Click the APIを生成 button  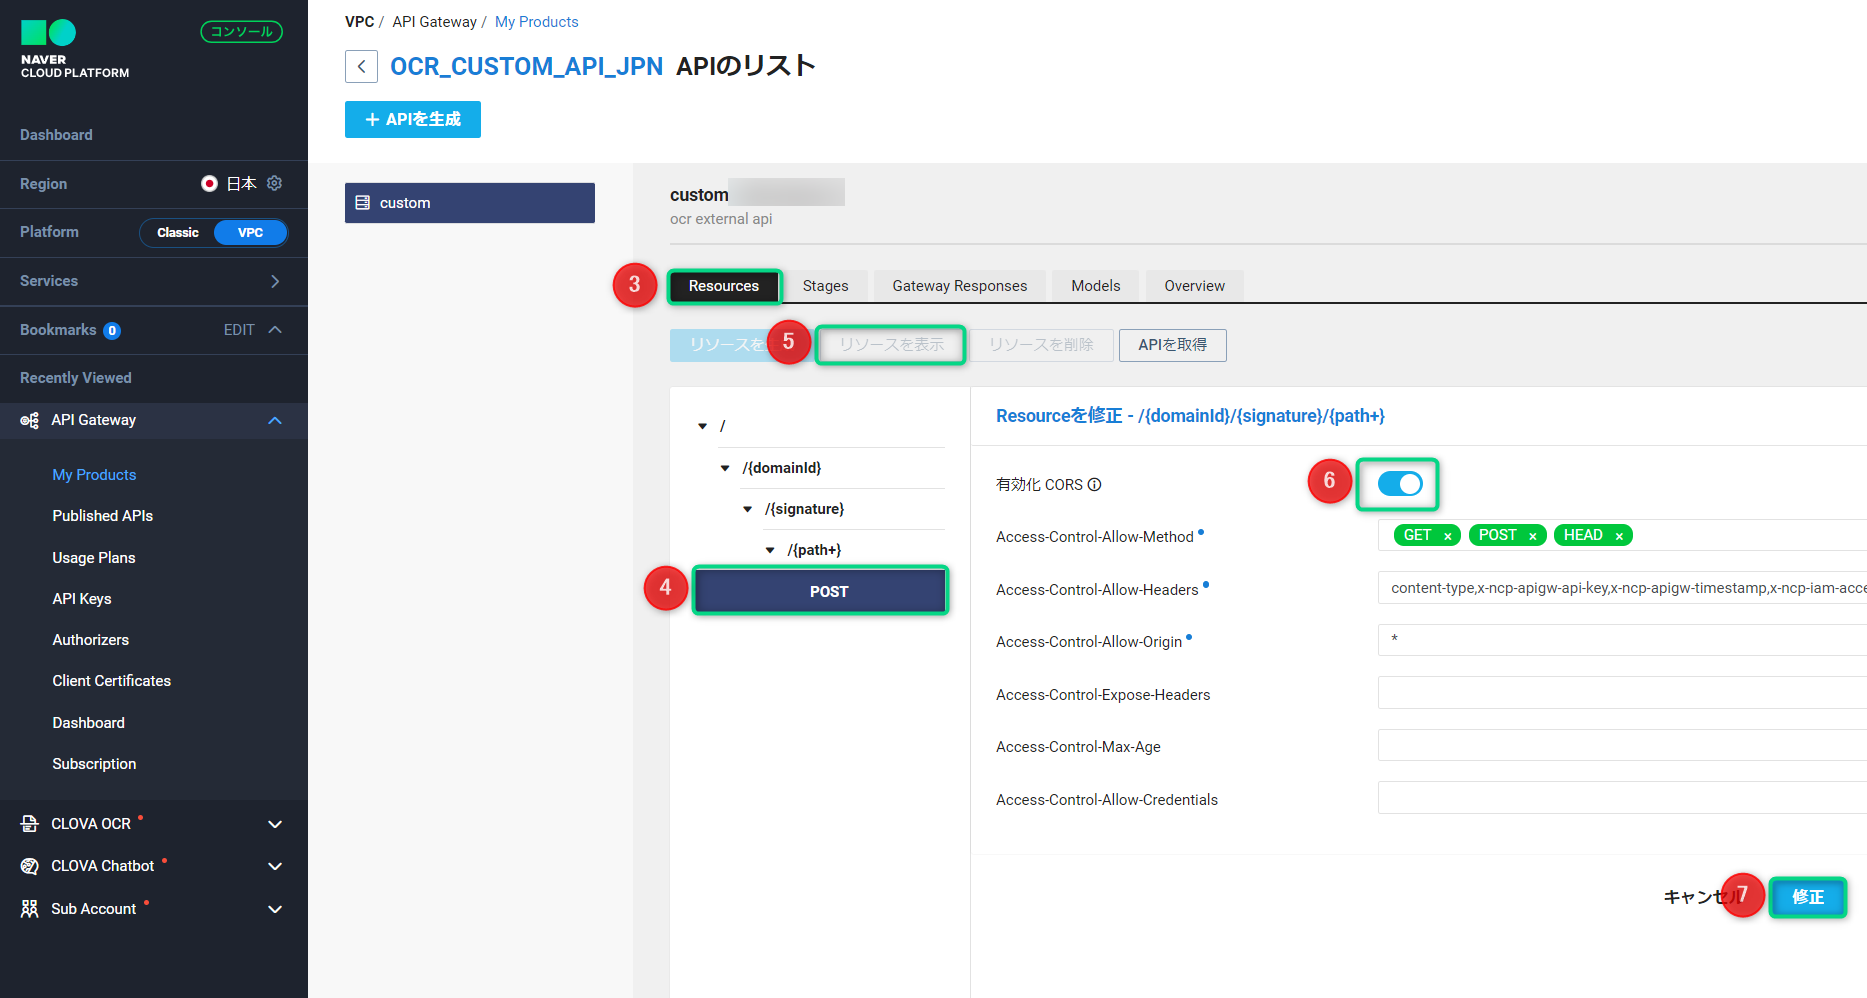pos(413,120)
